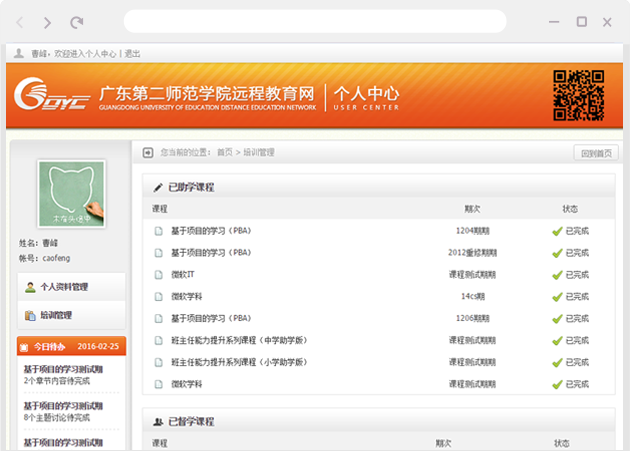Screen dimensions: 630x451
Task: Open todo item 2个章节内容待完成
Action: pyautogui.click(x=58, y=380)
